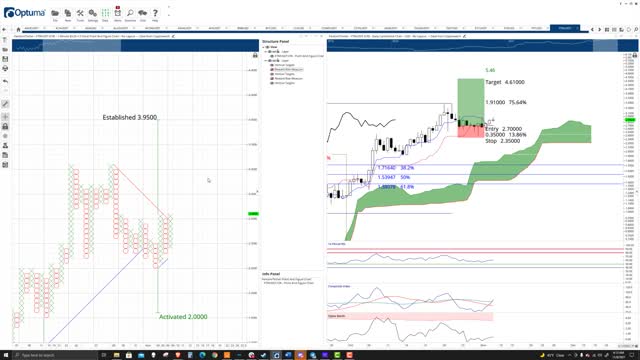Click the lock icon atop left chart
640x360 pixels.
coord(255,55)
